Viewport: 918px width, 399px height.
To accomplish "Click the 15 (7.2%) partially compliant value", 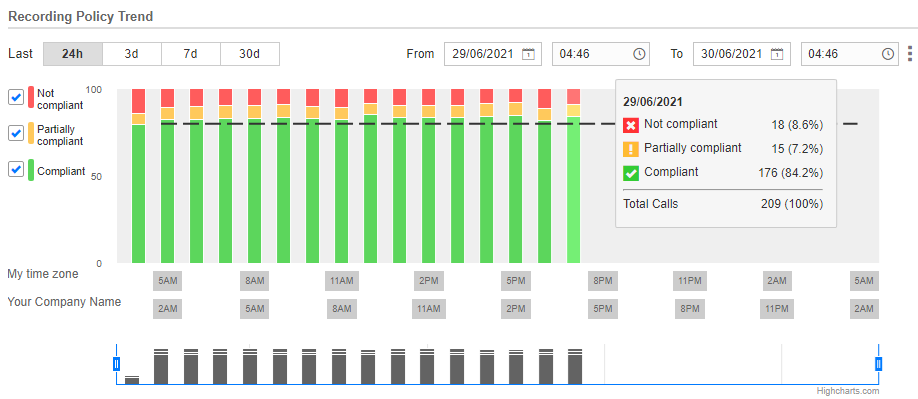I will click(797, 149).
